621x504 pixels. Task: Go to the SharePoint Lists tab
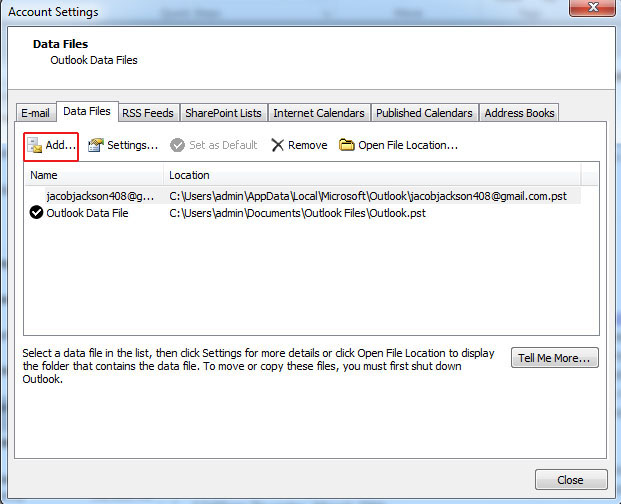pyautogui.click(x=223, y=113)
